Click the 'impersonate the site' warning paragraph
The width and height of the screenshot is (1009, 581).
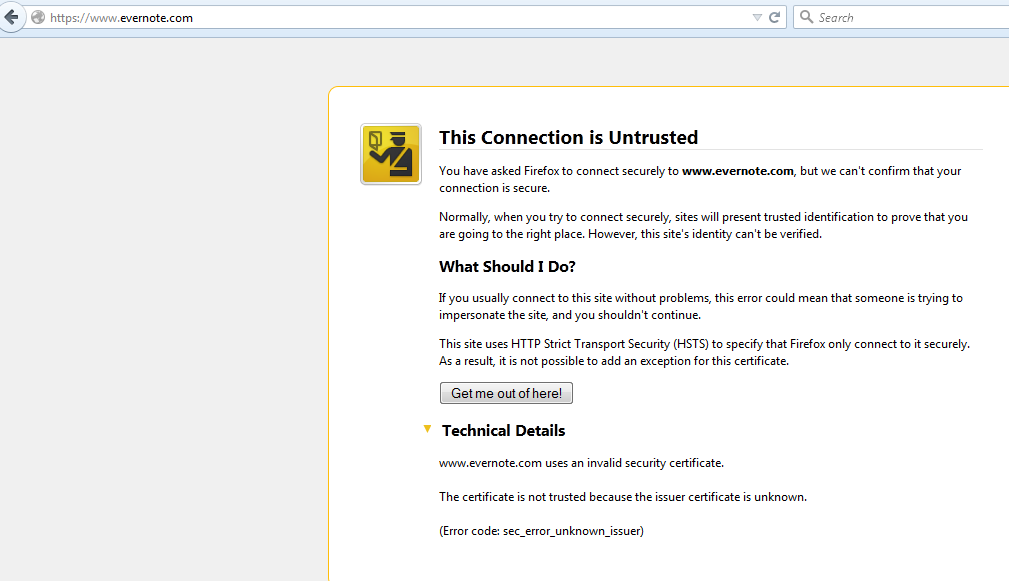(701, 306)
